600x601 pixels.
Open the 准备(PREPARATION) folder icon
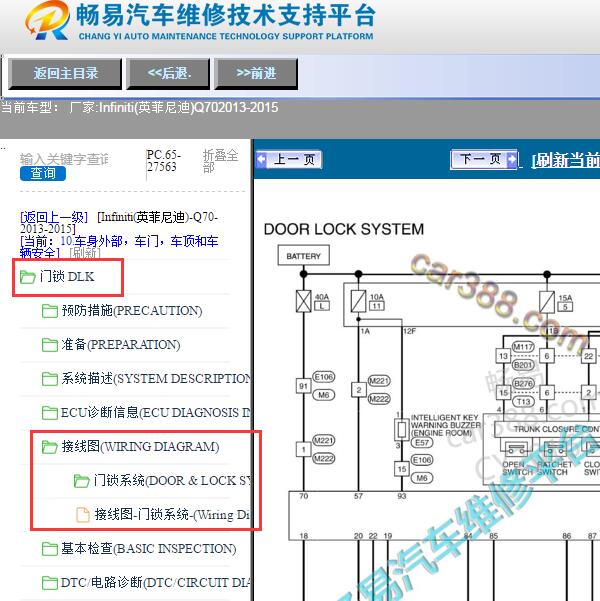(x=50, y=345)
